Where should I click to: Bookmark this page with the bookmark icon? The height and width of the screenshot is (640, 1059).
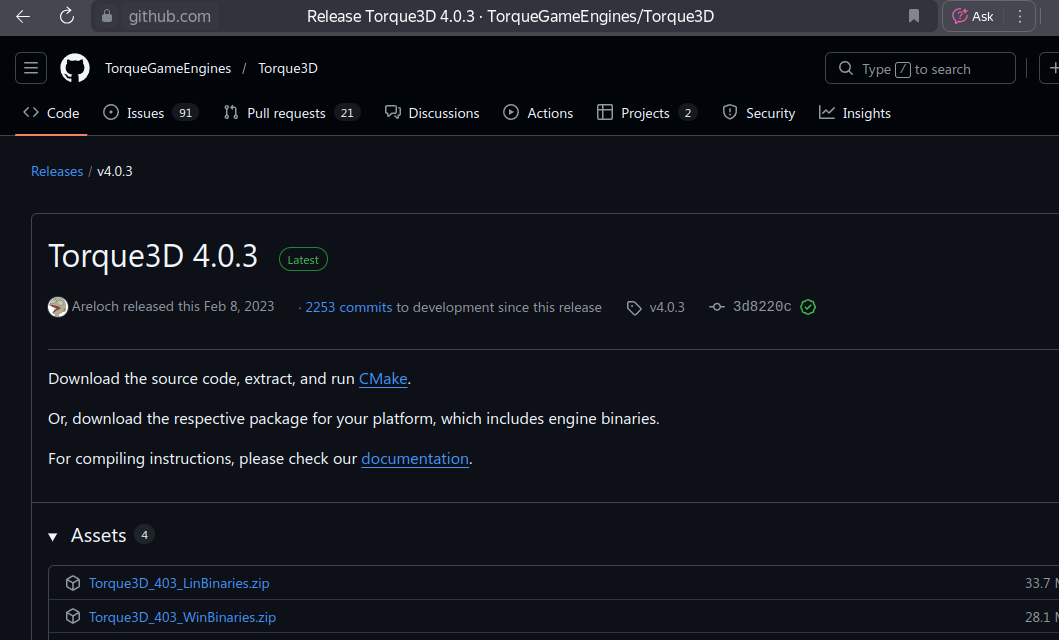click(914, 16)
